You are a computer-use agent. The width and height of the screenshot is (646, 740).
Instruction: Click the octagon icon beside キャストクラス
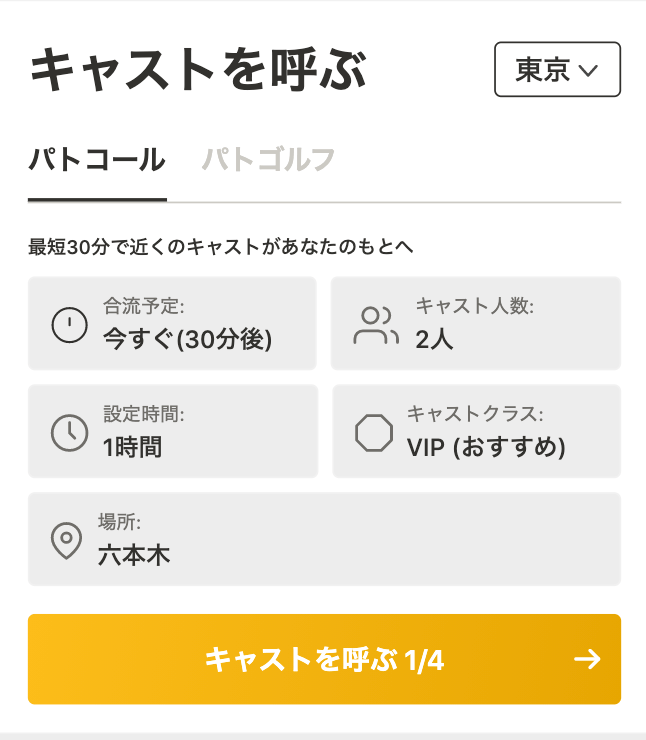[374, 432]
